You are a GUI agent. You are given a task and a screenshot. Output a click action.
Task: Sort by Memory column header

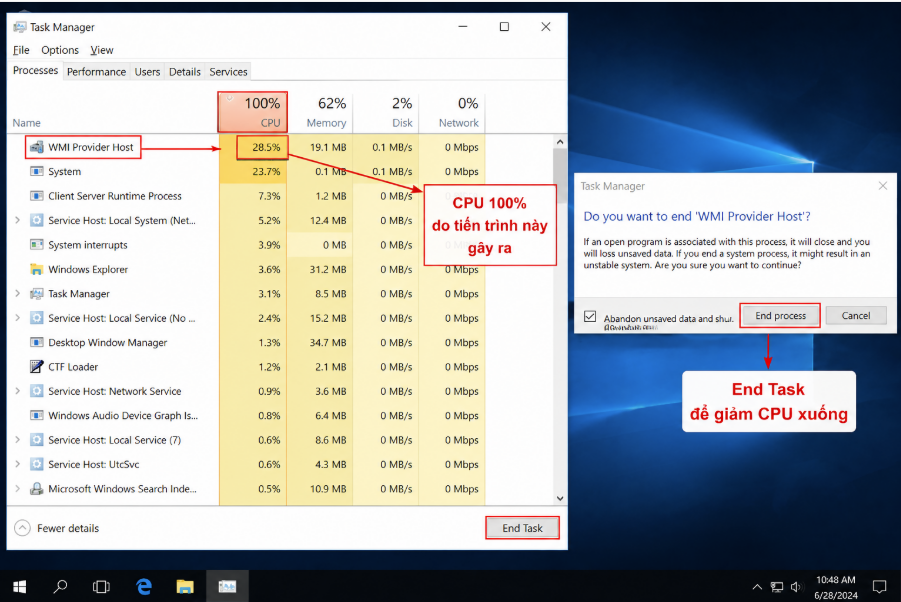click(320, 112)
